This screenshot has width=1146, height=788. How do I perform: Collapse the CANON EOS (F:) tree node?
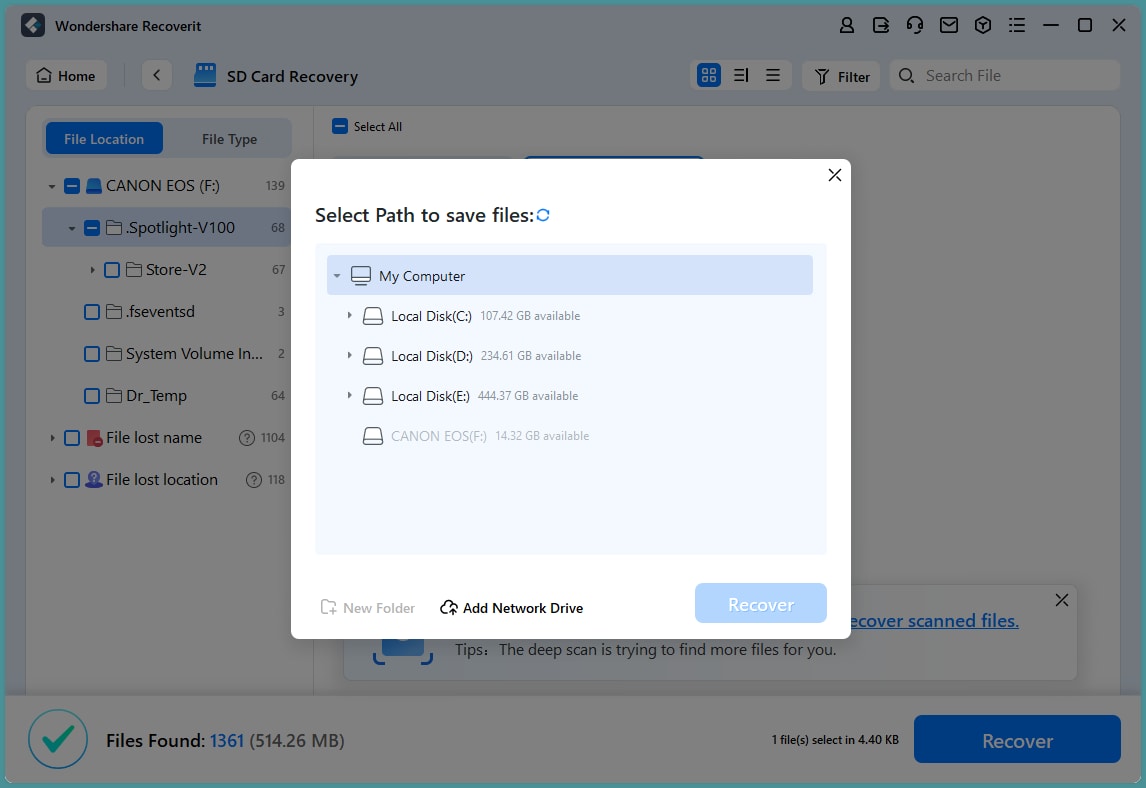pyautogui.click(x=51, y=186)
